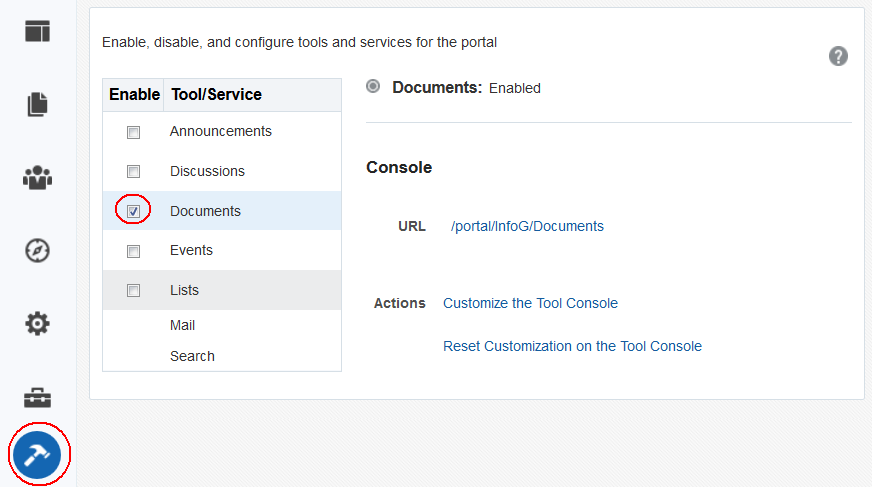Open the /portal/InfoG/Documents URL link
The height and width of the screenshot is (487, 872).
[527, 226]
